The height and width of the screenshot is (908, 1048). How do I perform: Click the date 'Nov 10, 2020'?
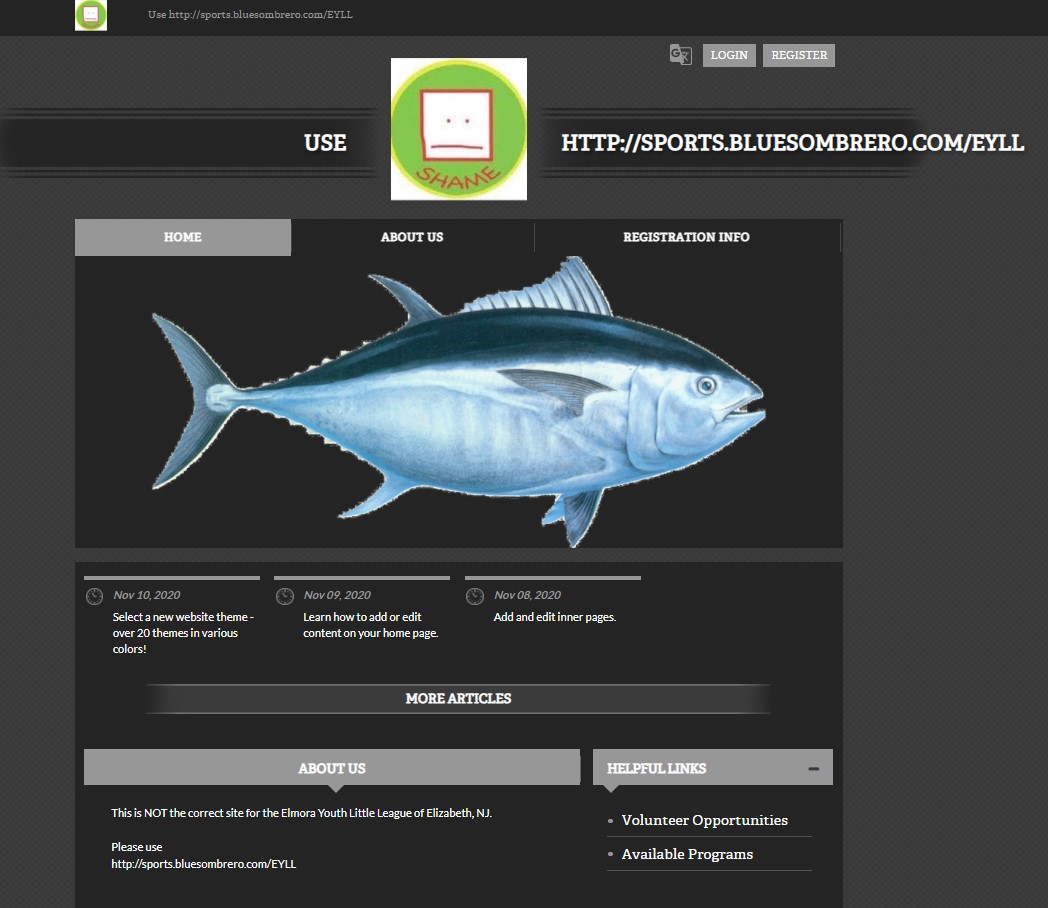146,595
